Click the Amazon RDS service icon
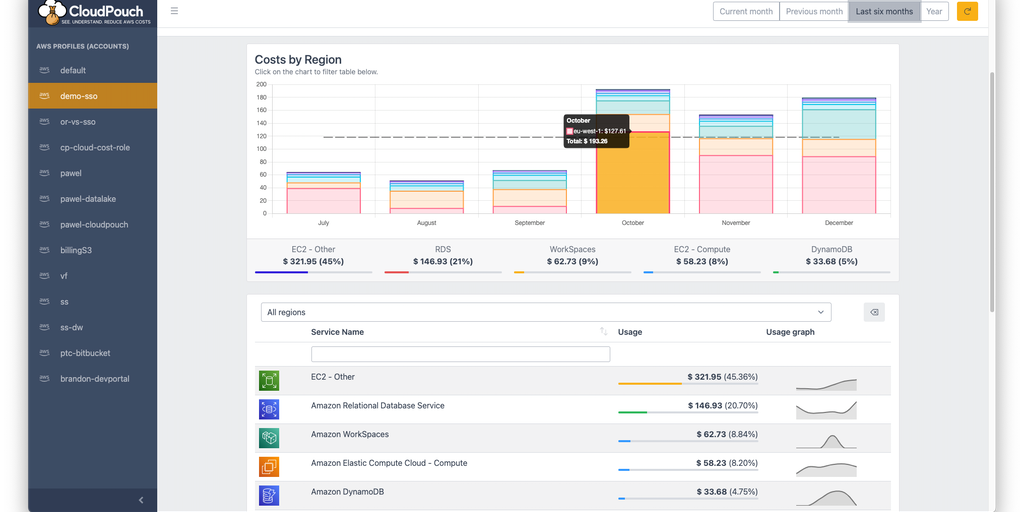 (268, 409)
